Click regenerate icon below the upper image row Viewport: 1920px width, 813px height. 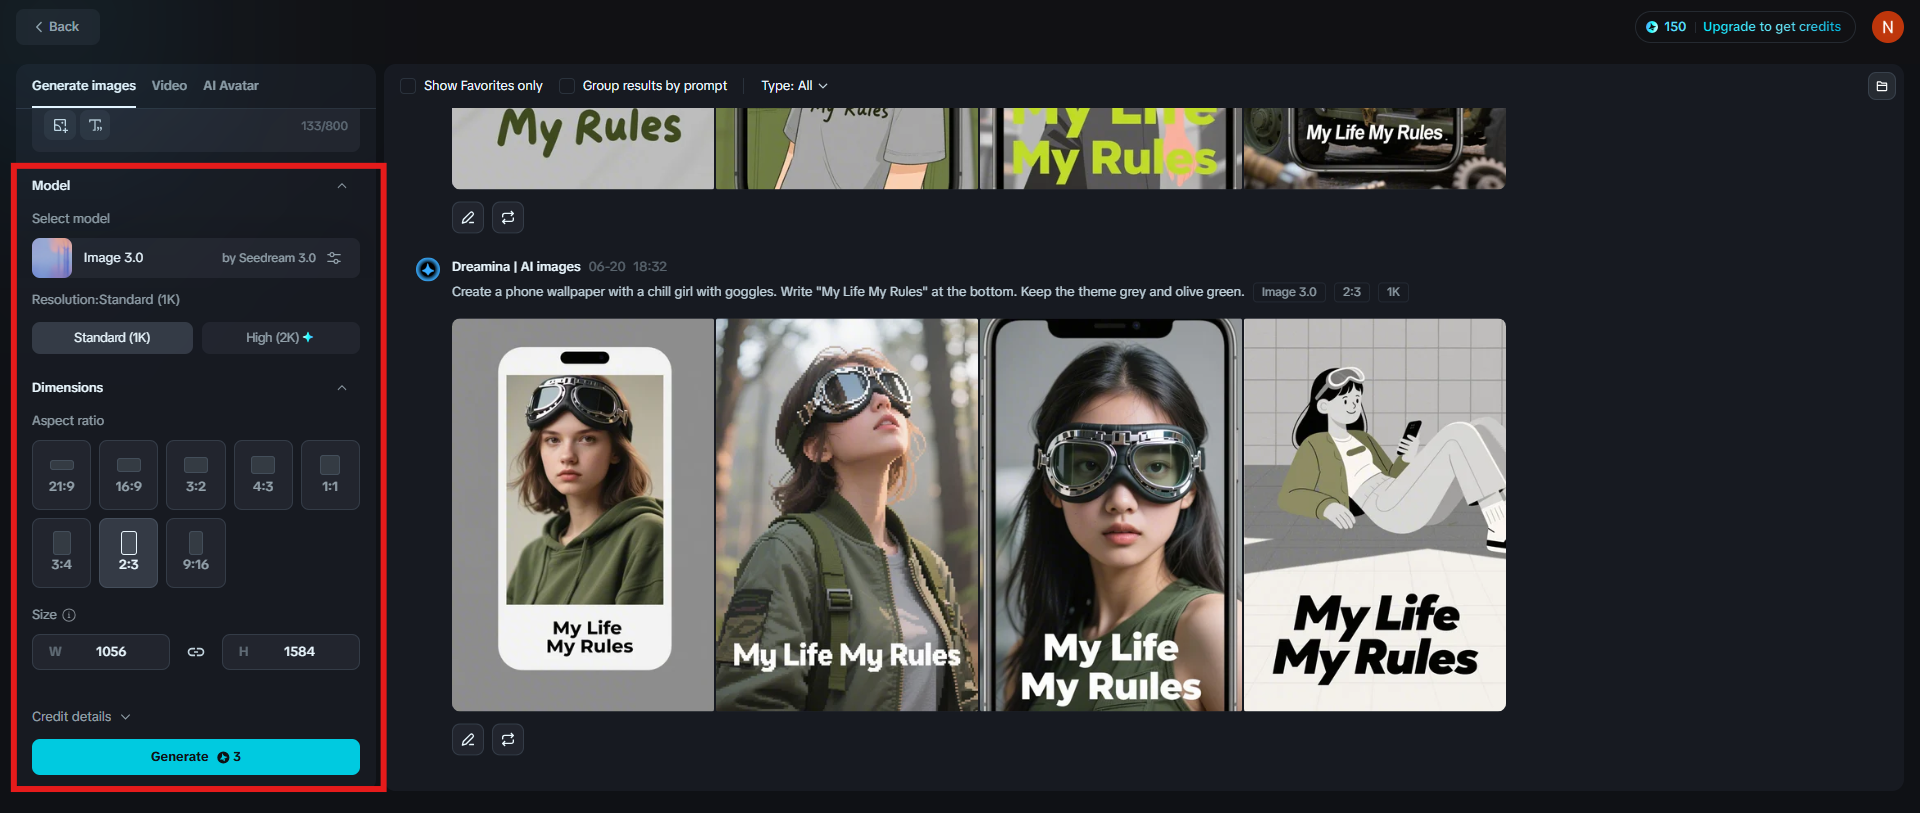click(x=508, y=217)
